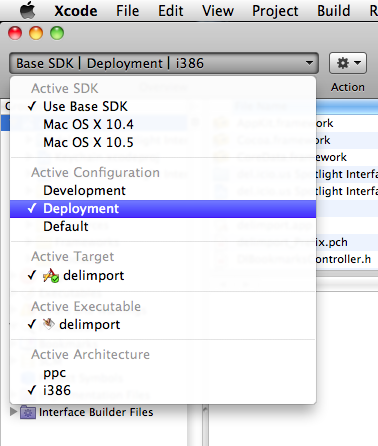378x446 pixels.
Task: Zoom window with green button
Action: [x=57, y=33]
